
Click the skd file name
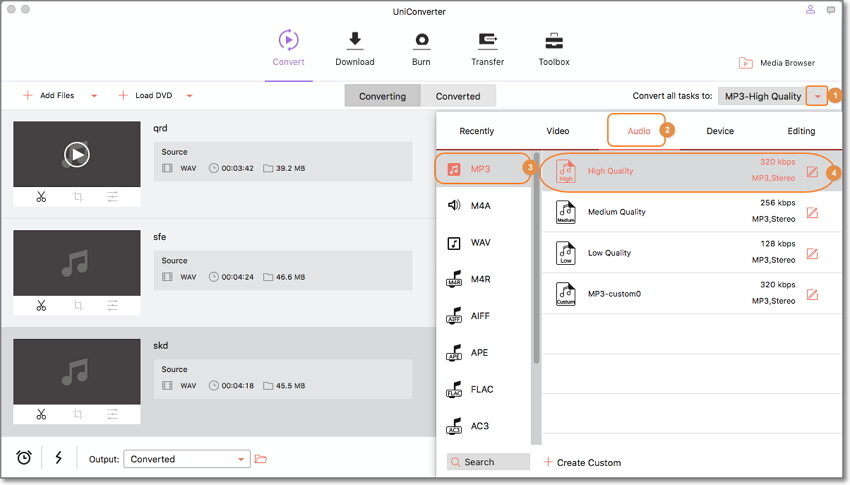click(160, 345)
